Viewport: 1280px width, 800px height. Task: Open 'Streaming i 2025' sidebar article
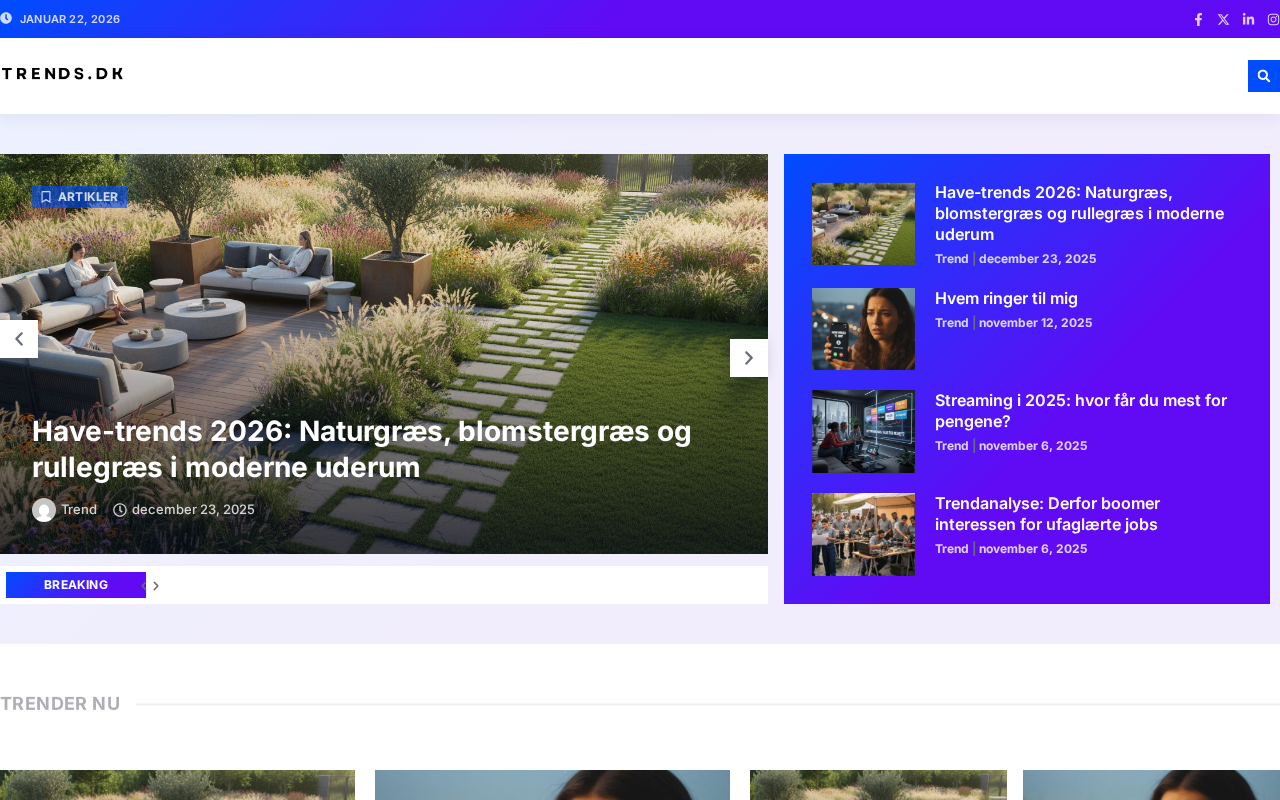pos(1080,411)
